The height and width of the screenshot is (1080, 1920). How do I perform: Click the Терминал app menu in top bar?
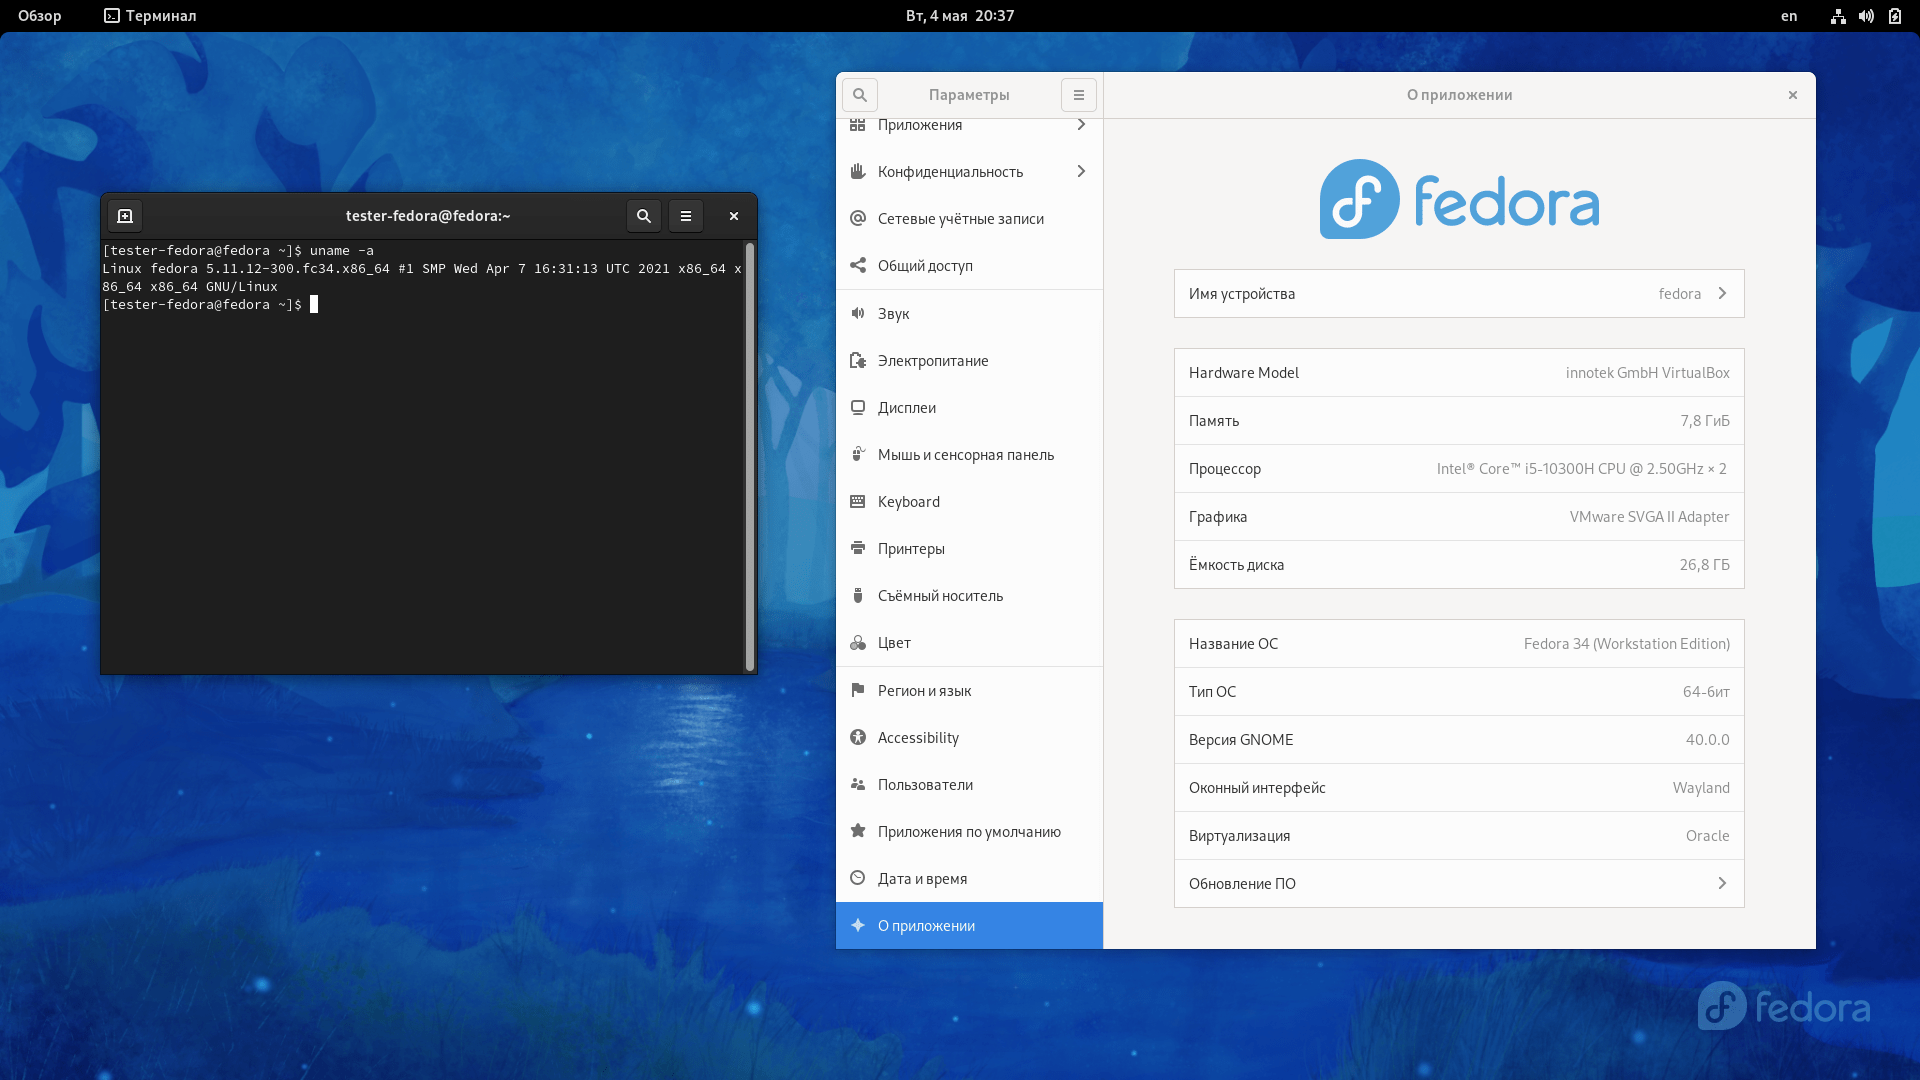coord(150,16)
